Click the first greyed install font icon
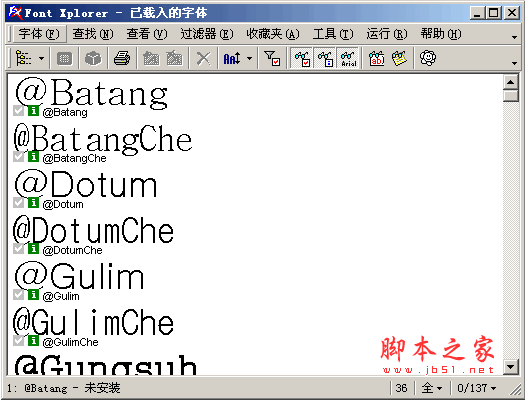Image resolution: width=525 pixels, height=400 pixels. pyautogui.click(x=151, y=59)
